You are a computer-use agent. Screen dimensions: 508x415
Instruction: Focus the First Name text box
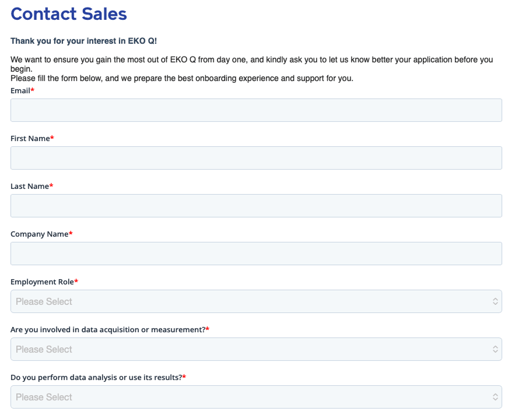pyautogui.click(x=256, y=158)
